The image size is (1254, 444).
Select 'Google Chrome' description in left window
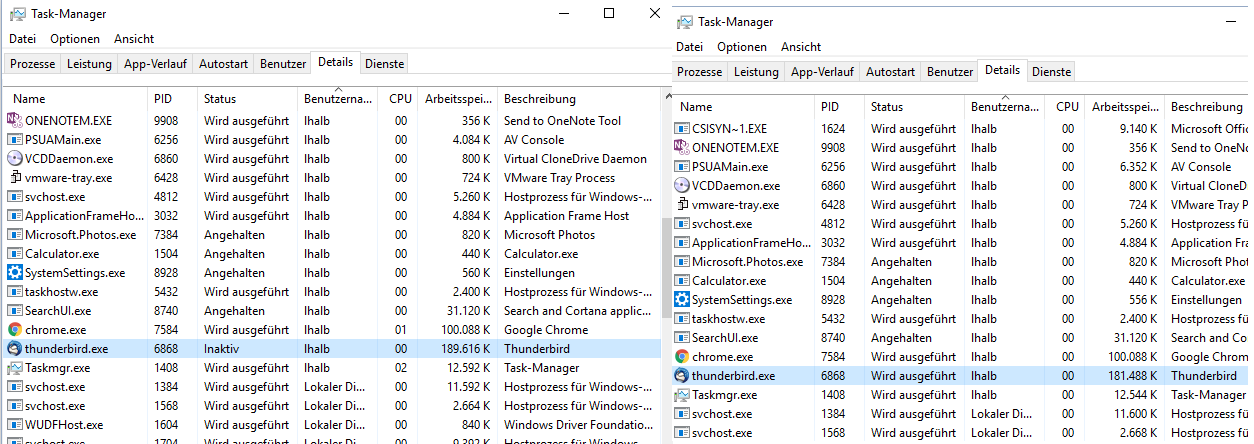coord(546,330)
